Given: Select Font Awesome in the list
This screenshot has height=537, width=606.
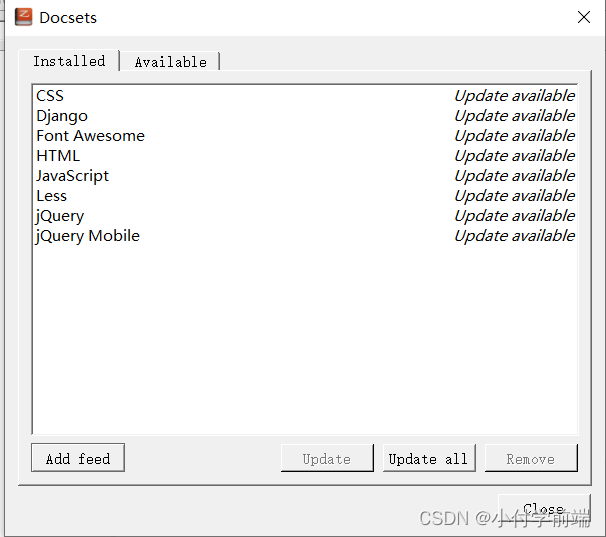Looking at the screenshot, I should pos(305,136).
